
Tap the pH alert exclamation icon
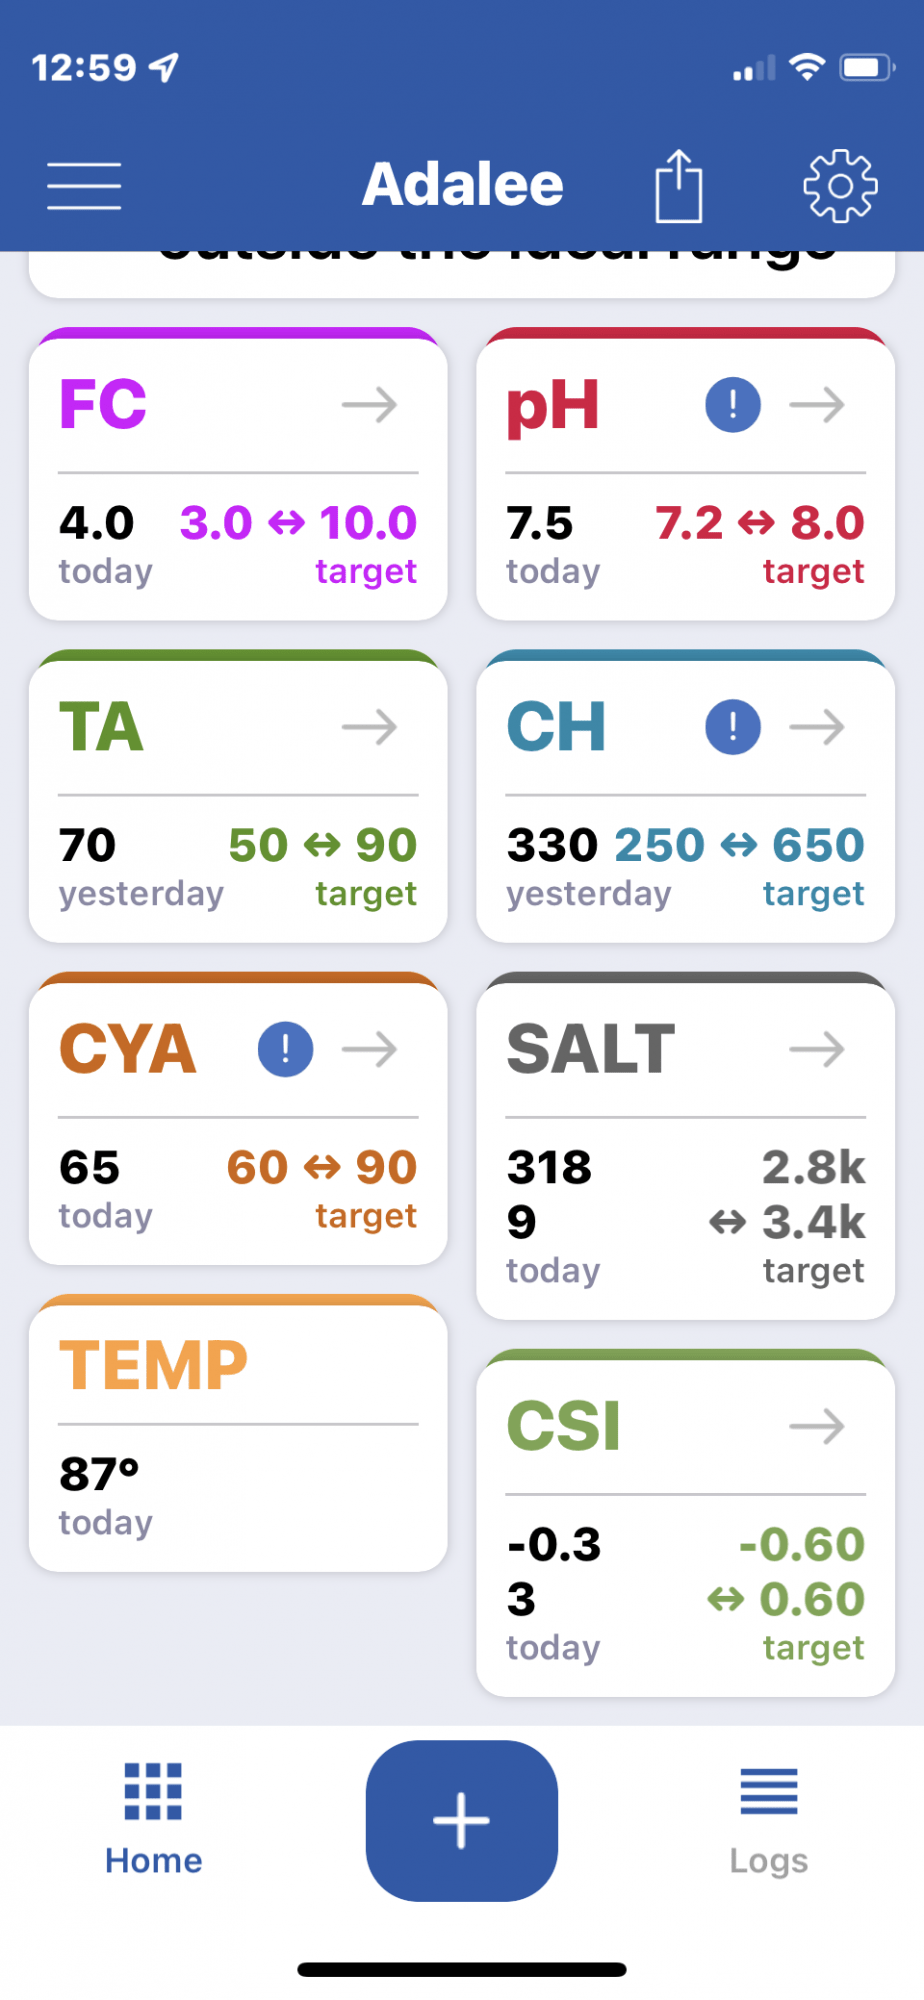[x=733, y=405]
